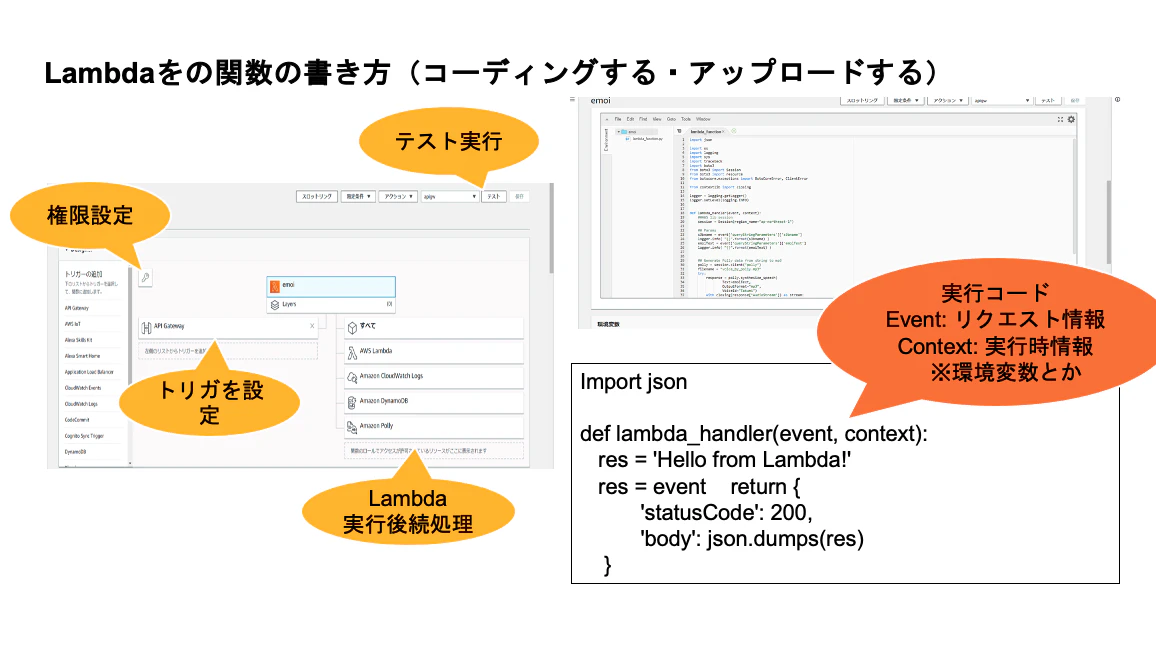Click the Amazon DynamoDB resource icon

point(352,402)
